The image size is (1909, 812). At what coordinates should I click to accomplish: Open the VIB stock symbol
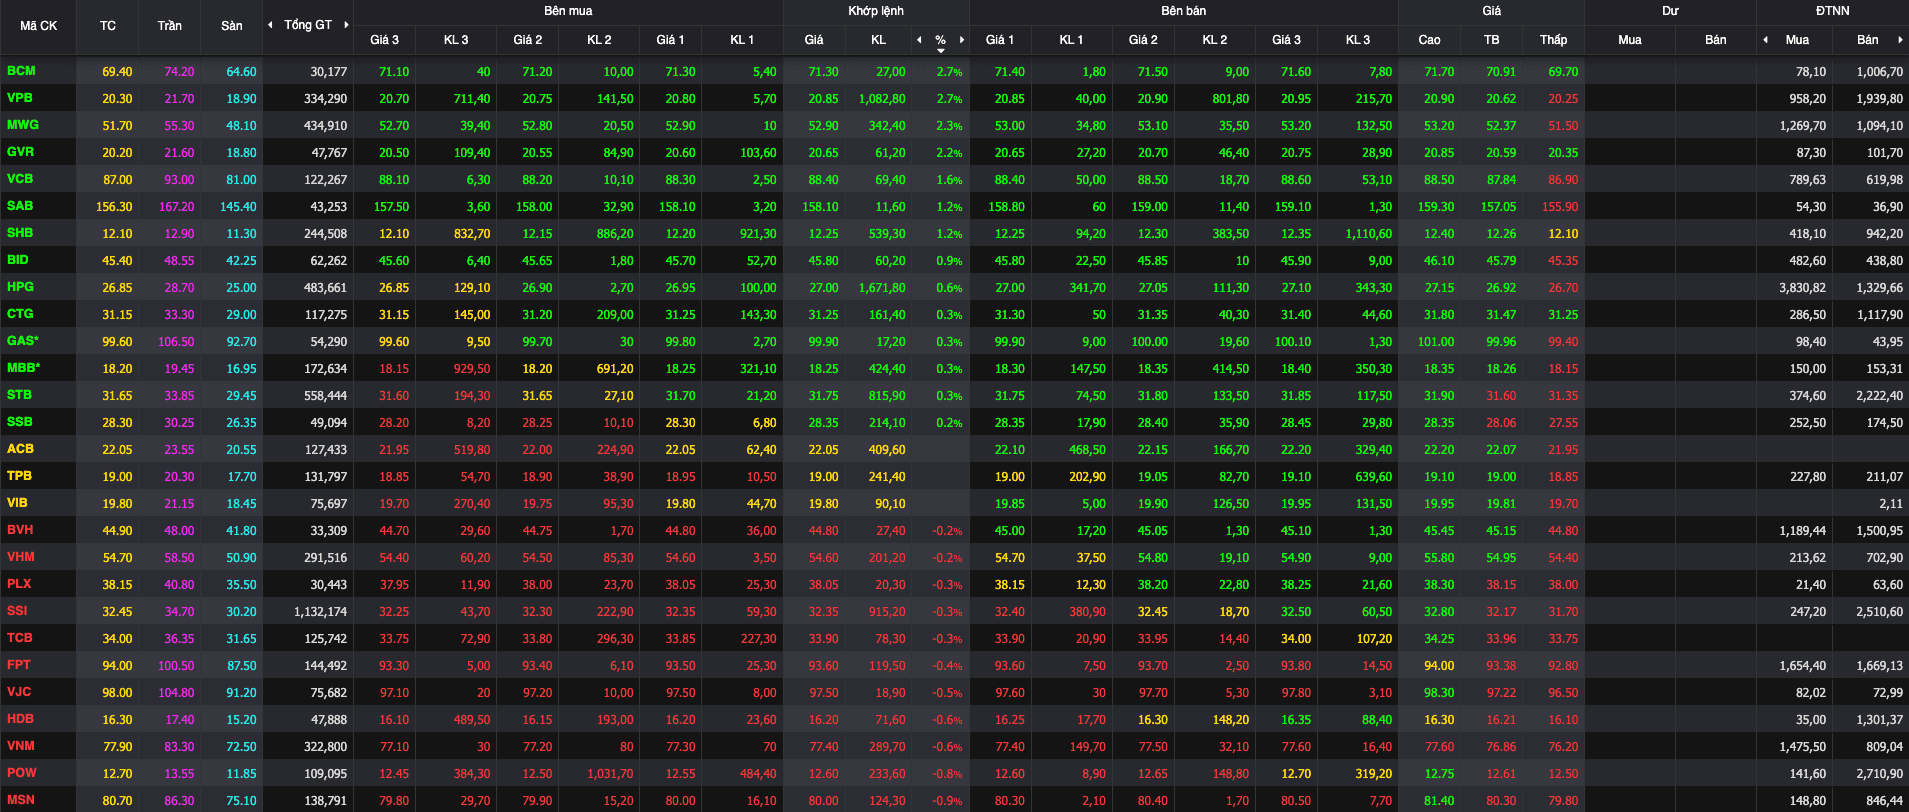(x=17, y=503)
